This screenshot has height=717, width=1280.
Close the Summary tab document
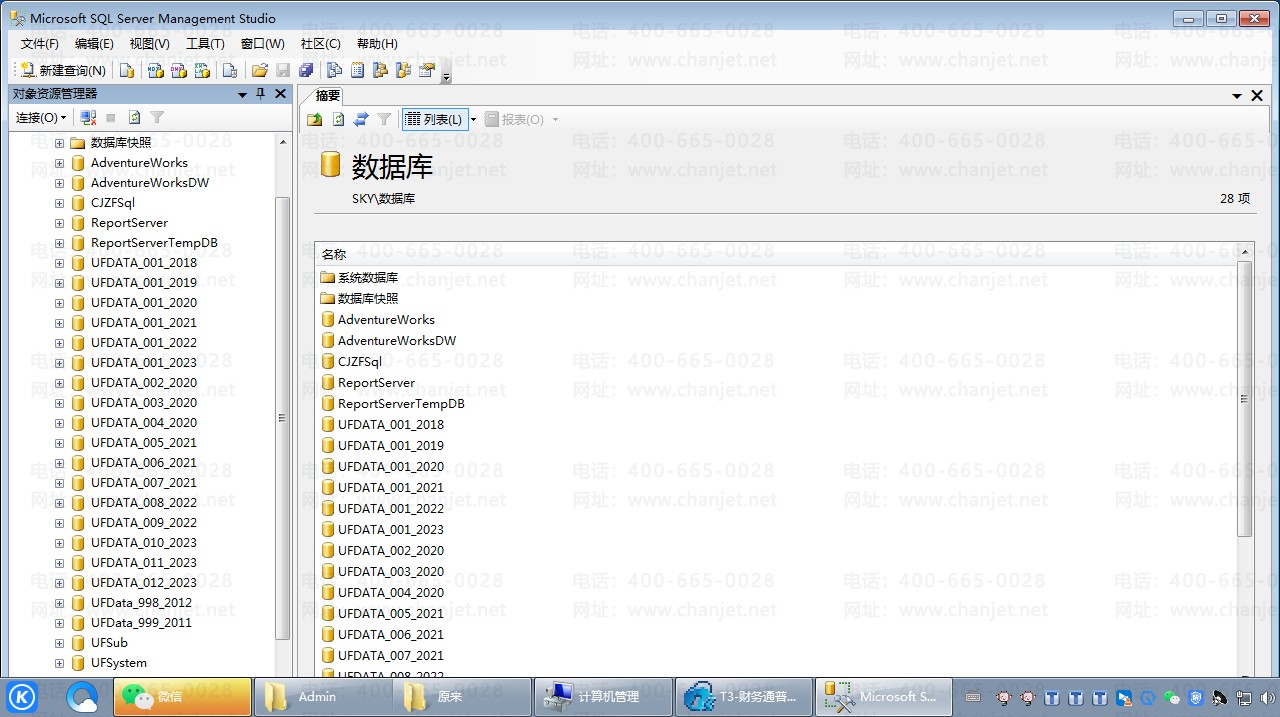tap(1257, 96)
